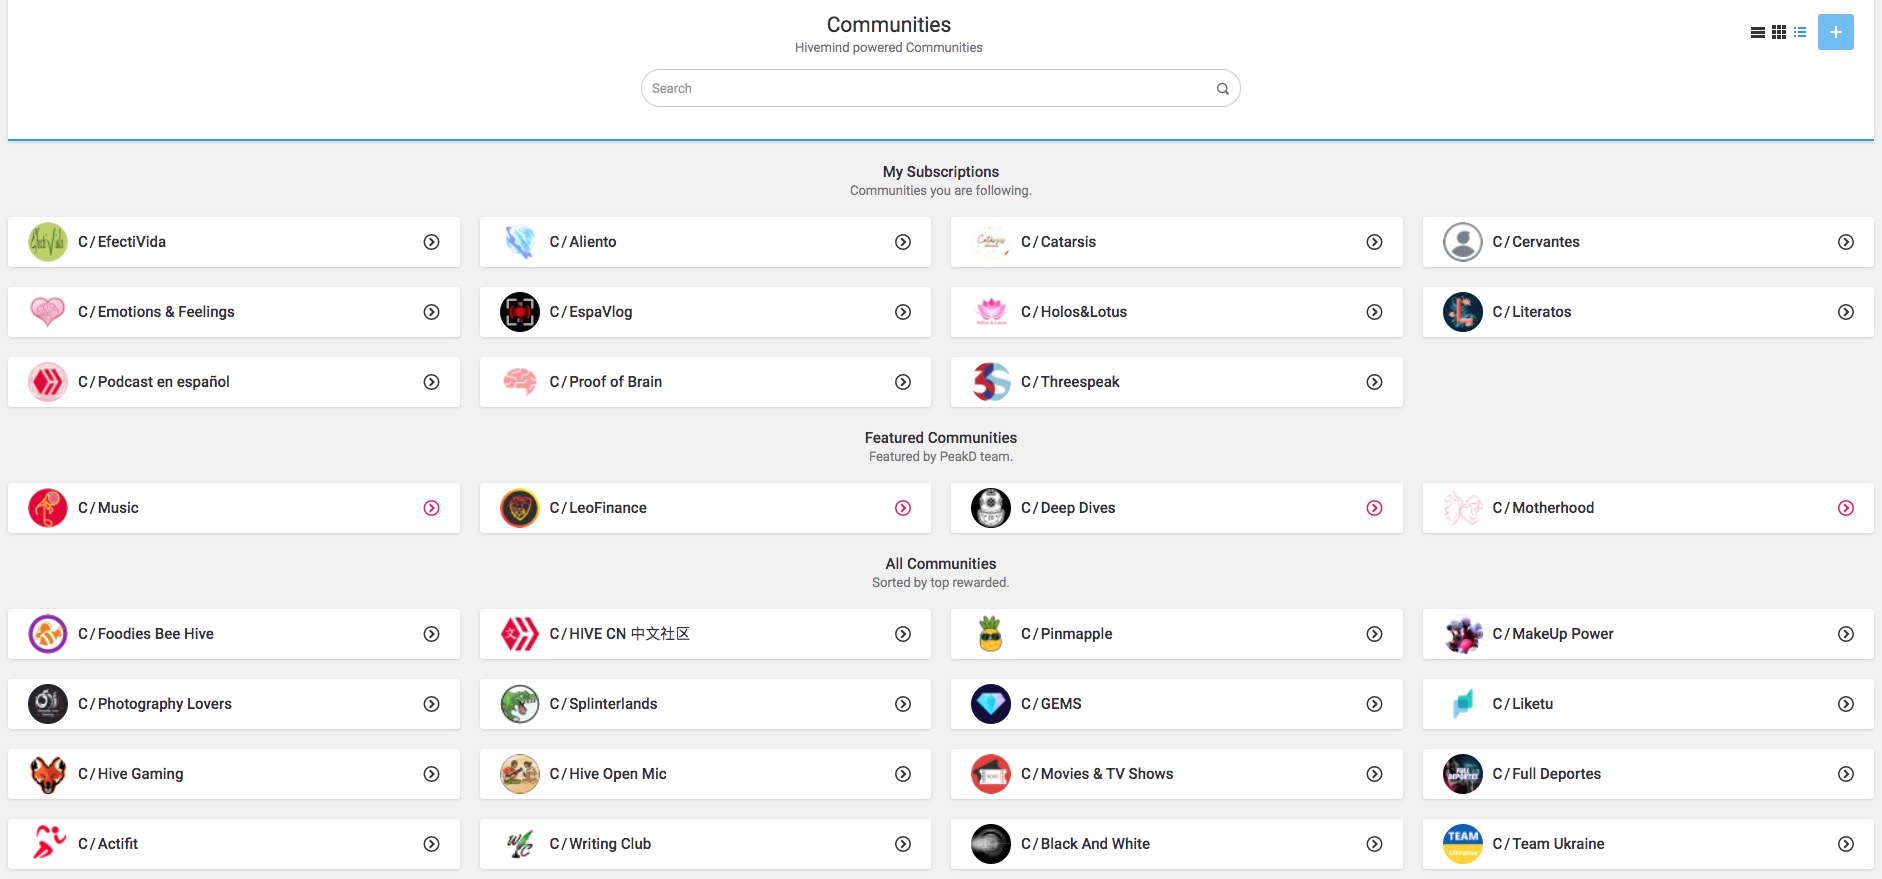The image size is (1882, 879).
Task: Switch to grid view layout icon
Action: click(1779, 33)
